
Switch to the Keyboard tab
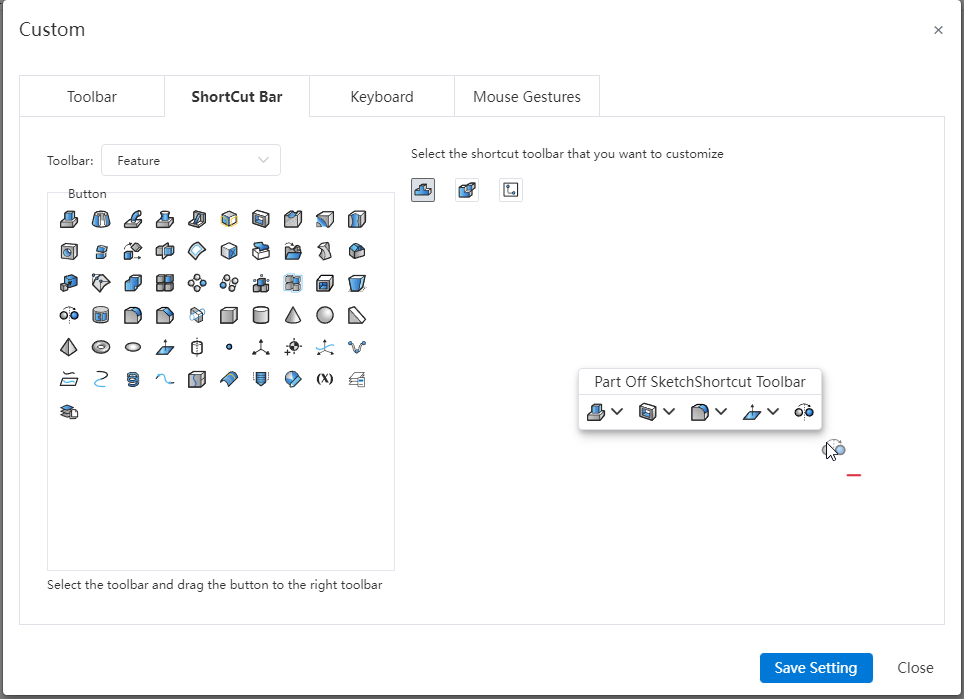tap(382, 97)
